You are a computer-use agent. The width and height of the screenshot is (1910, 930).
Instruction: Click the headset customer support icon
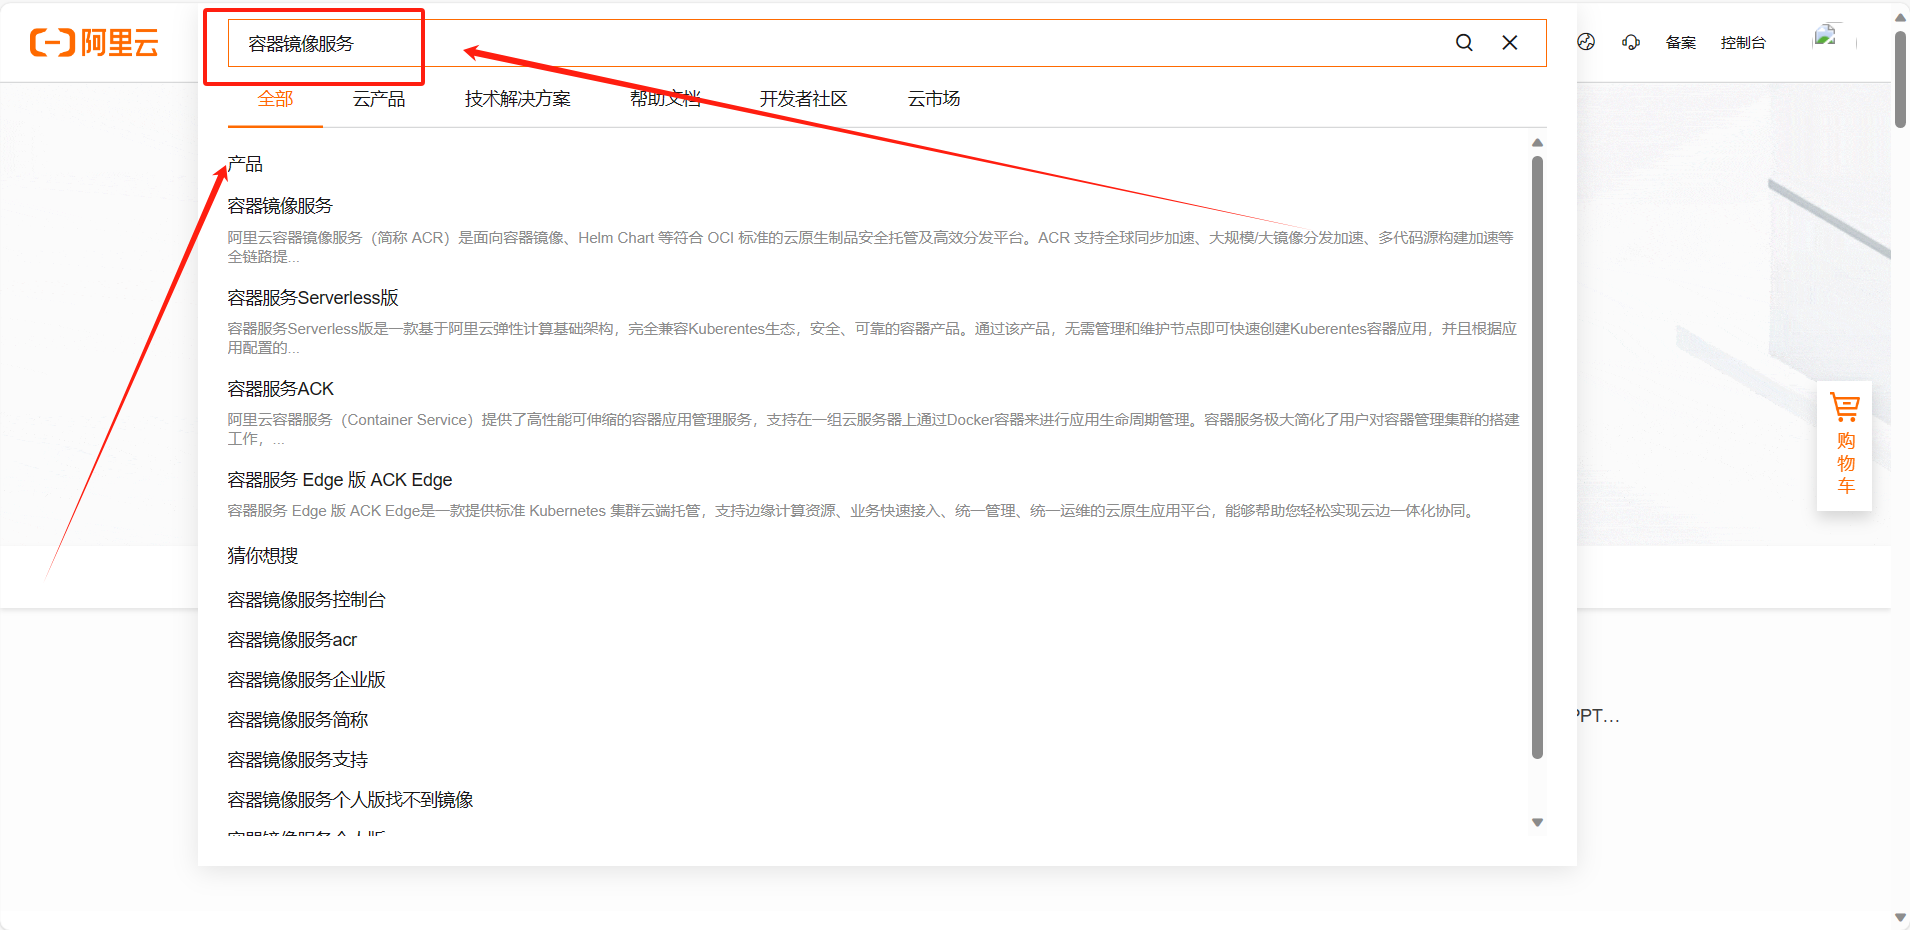pyautogui.click(x=1631, y=42)
